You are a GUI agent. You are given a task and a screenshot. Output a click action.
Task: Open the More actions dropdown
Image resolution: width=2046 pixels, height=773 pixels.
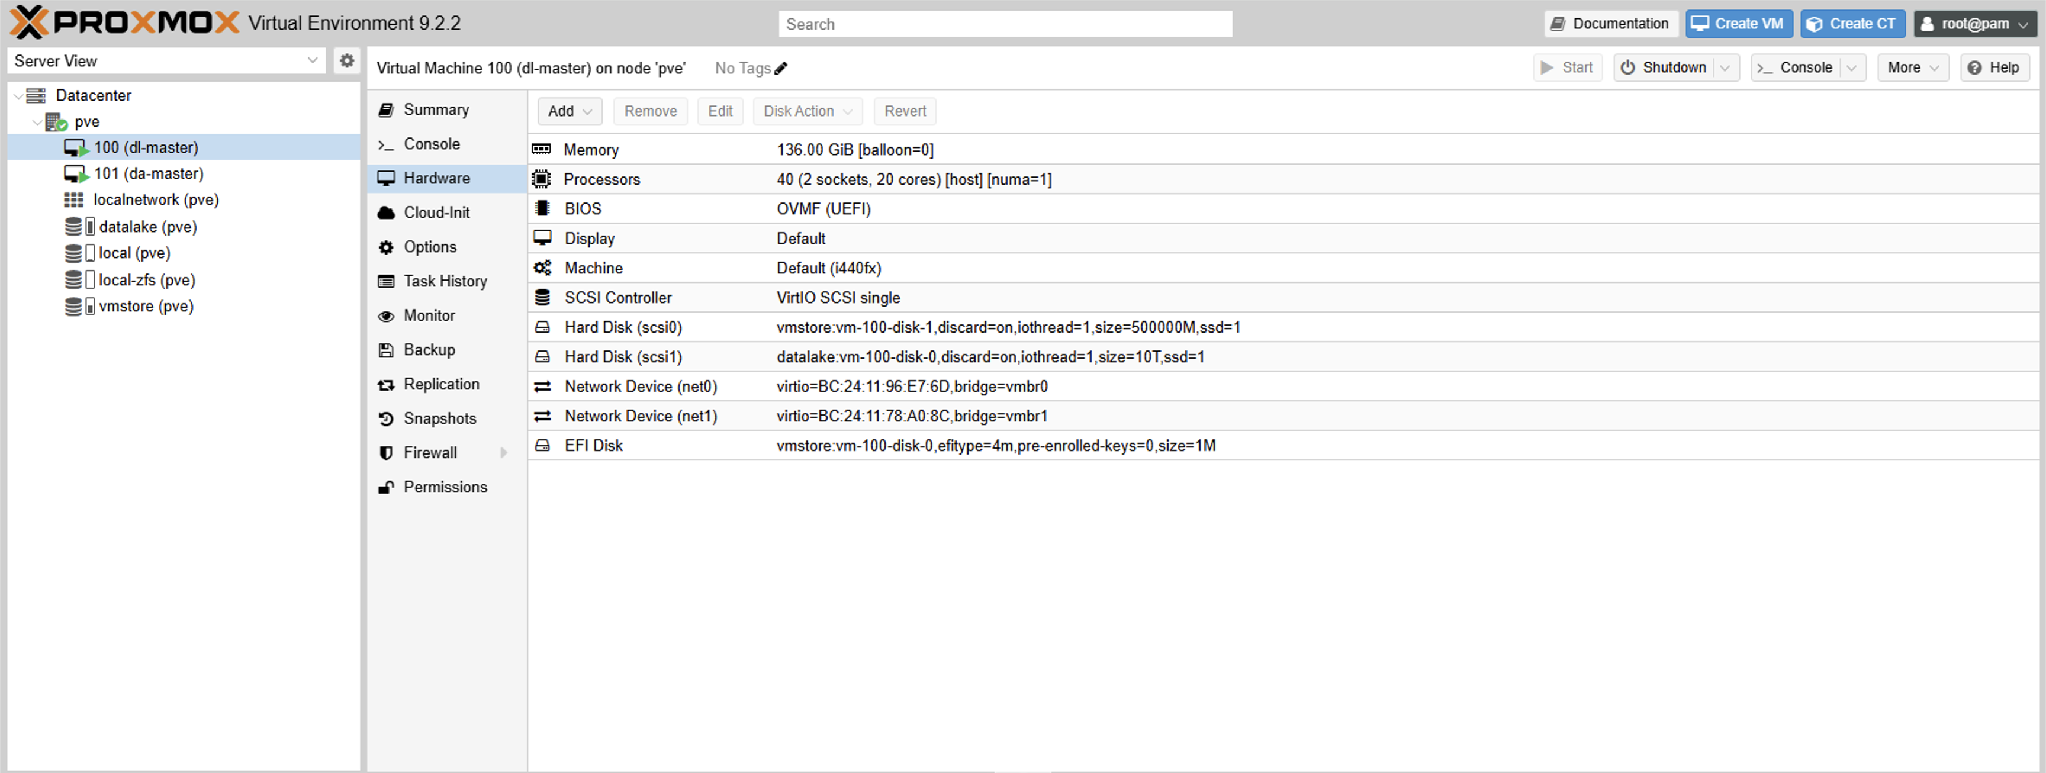click(1913, 68)
